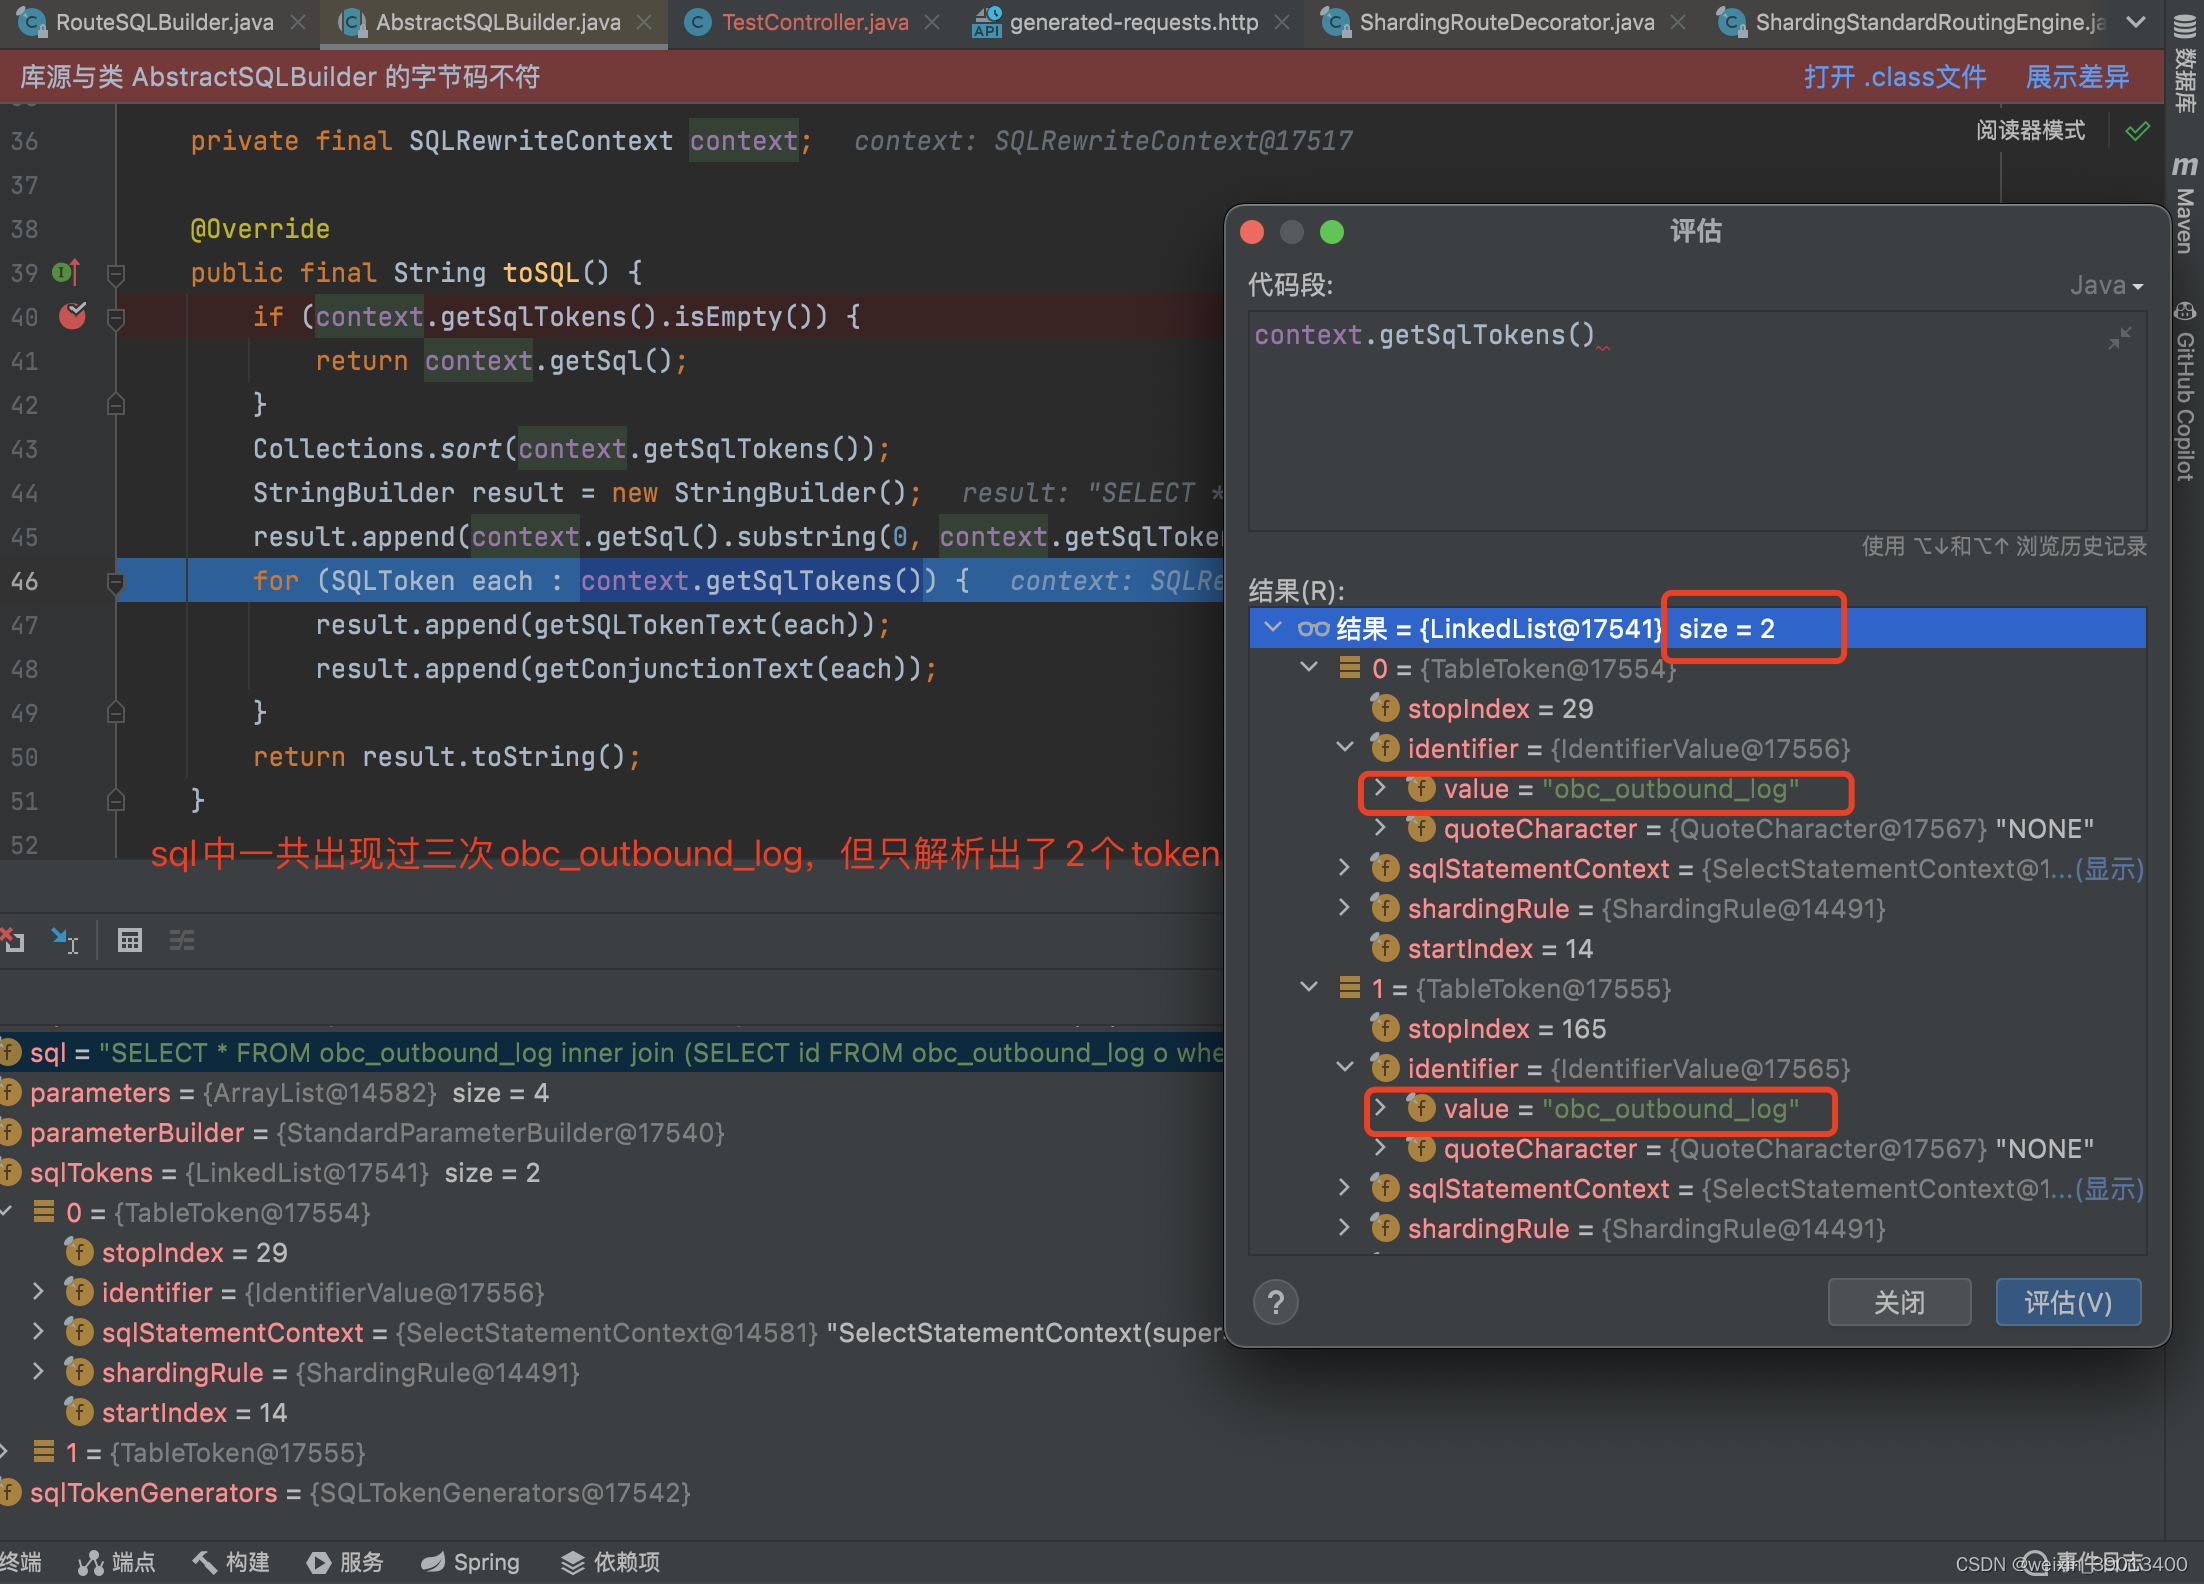Viewport: 2204px width, 1584px height.
Task: Close the RouteSQLBuilder.java tab
Action: coord(298,22)
